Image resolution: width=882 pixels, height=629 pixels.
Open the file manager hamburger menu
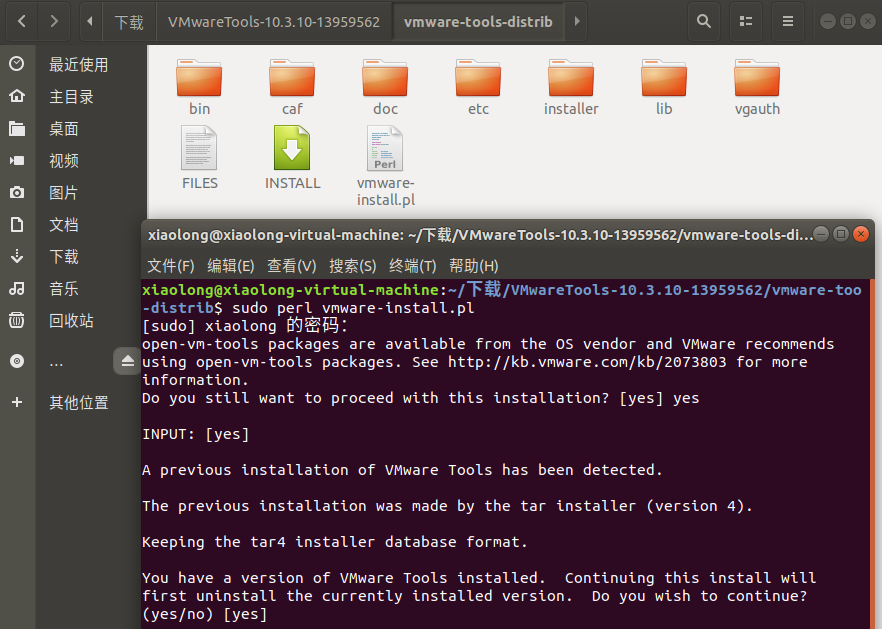tap(788, 21)
